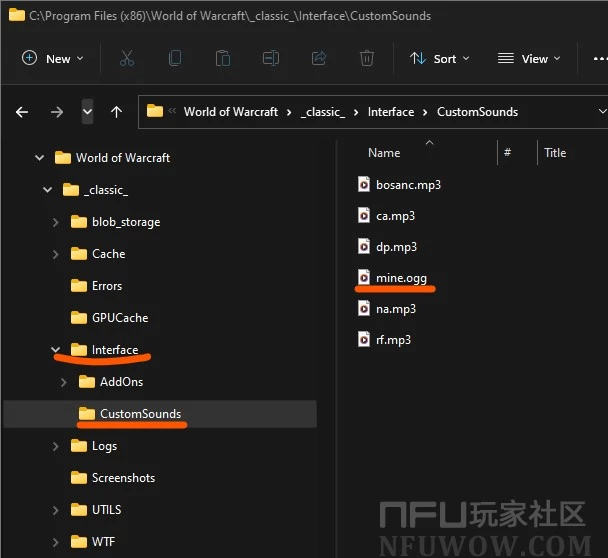Click the Share icon in toolbar

pos(319,59)
